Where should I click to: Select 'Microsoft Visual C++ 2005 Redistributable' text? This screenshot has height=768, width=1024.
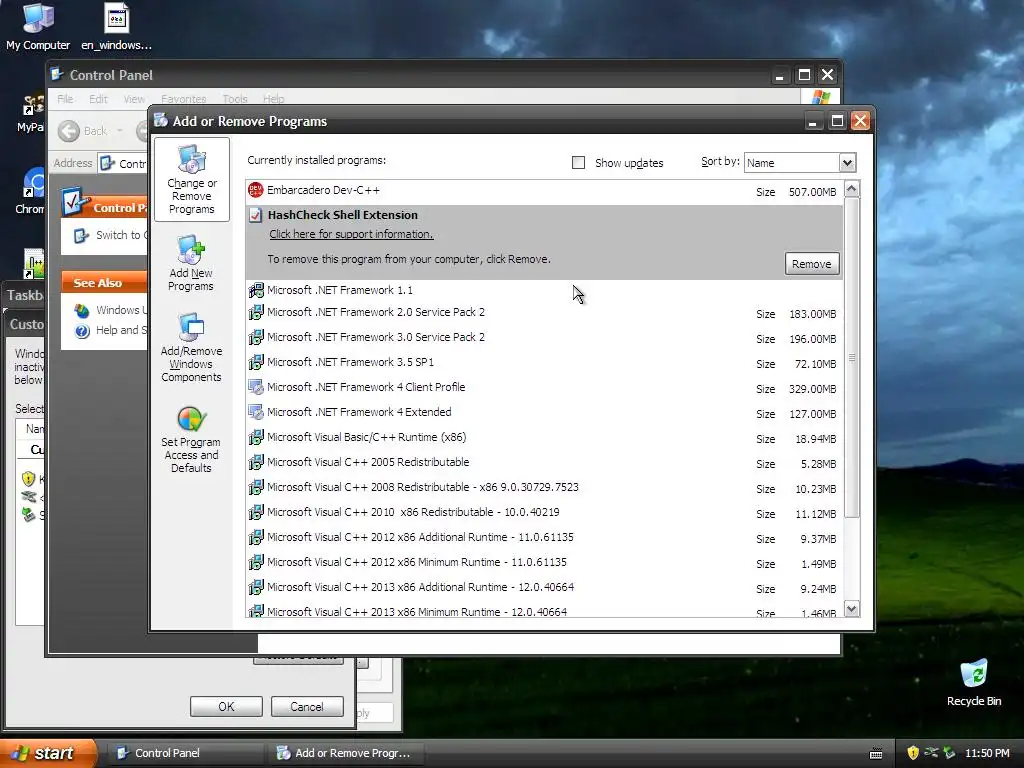(x=368, y=462)
